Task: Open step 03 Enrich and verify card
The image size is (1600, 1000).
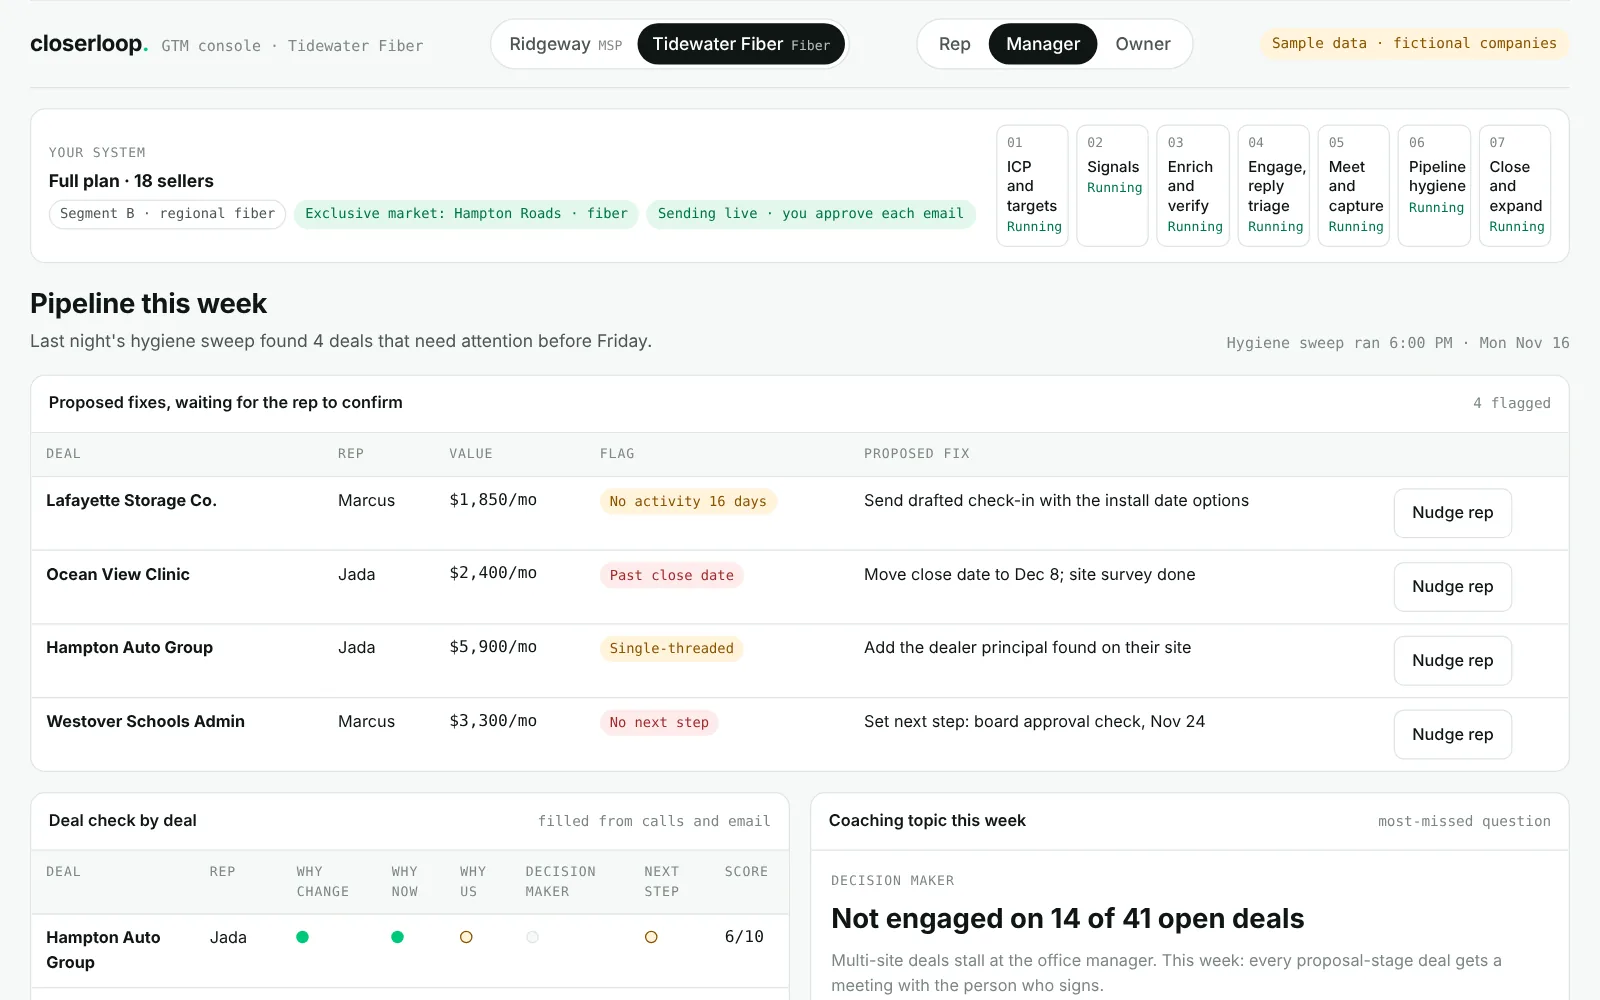Action: point(1193,185)
